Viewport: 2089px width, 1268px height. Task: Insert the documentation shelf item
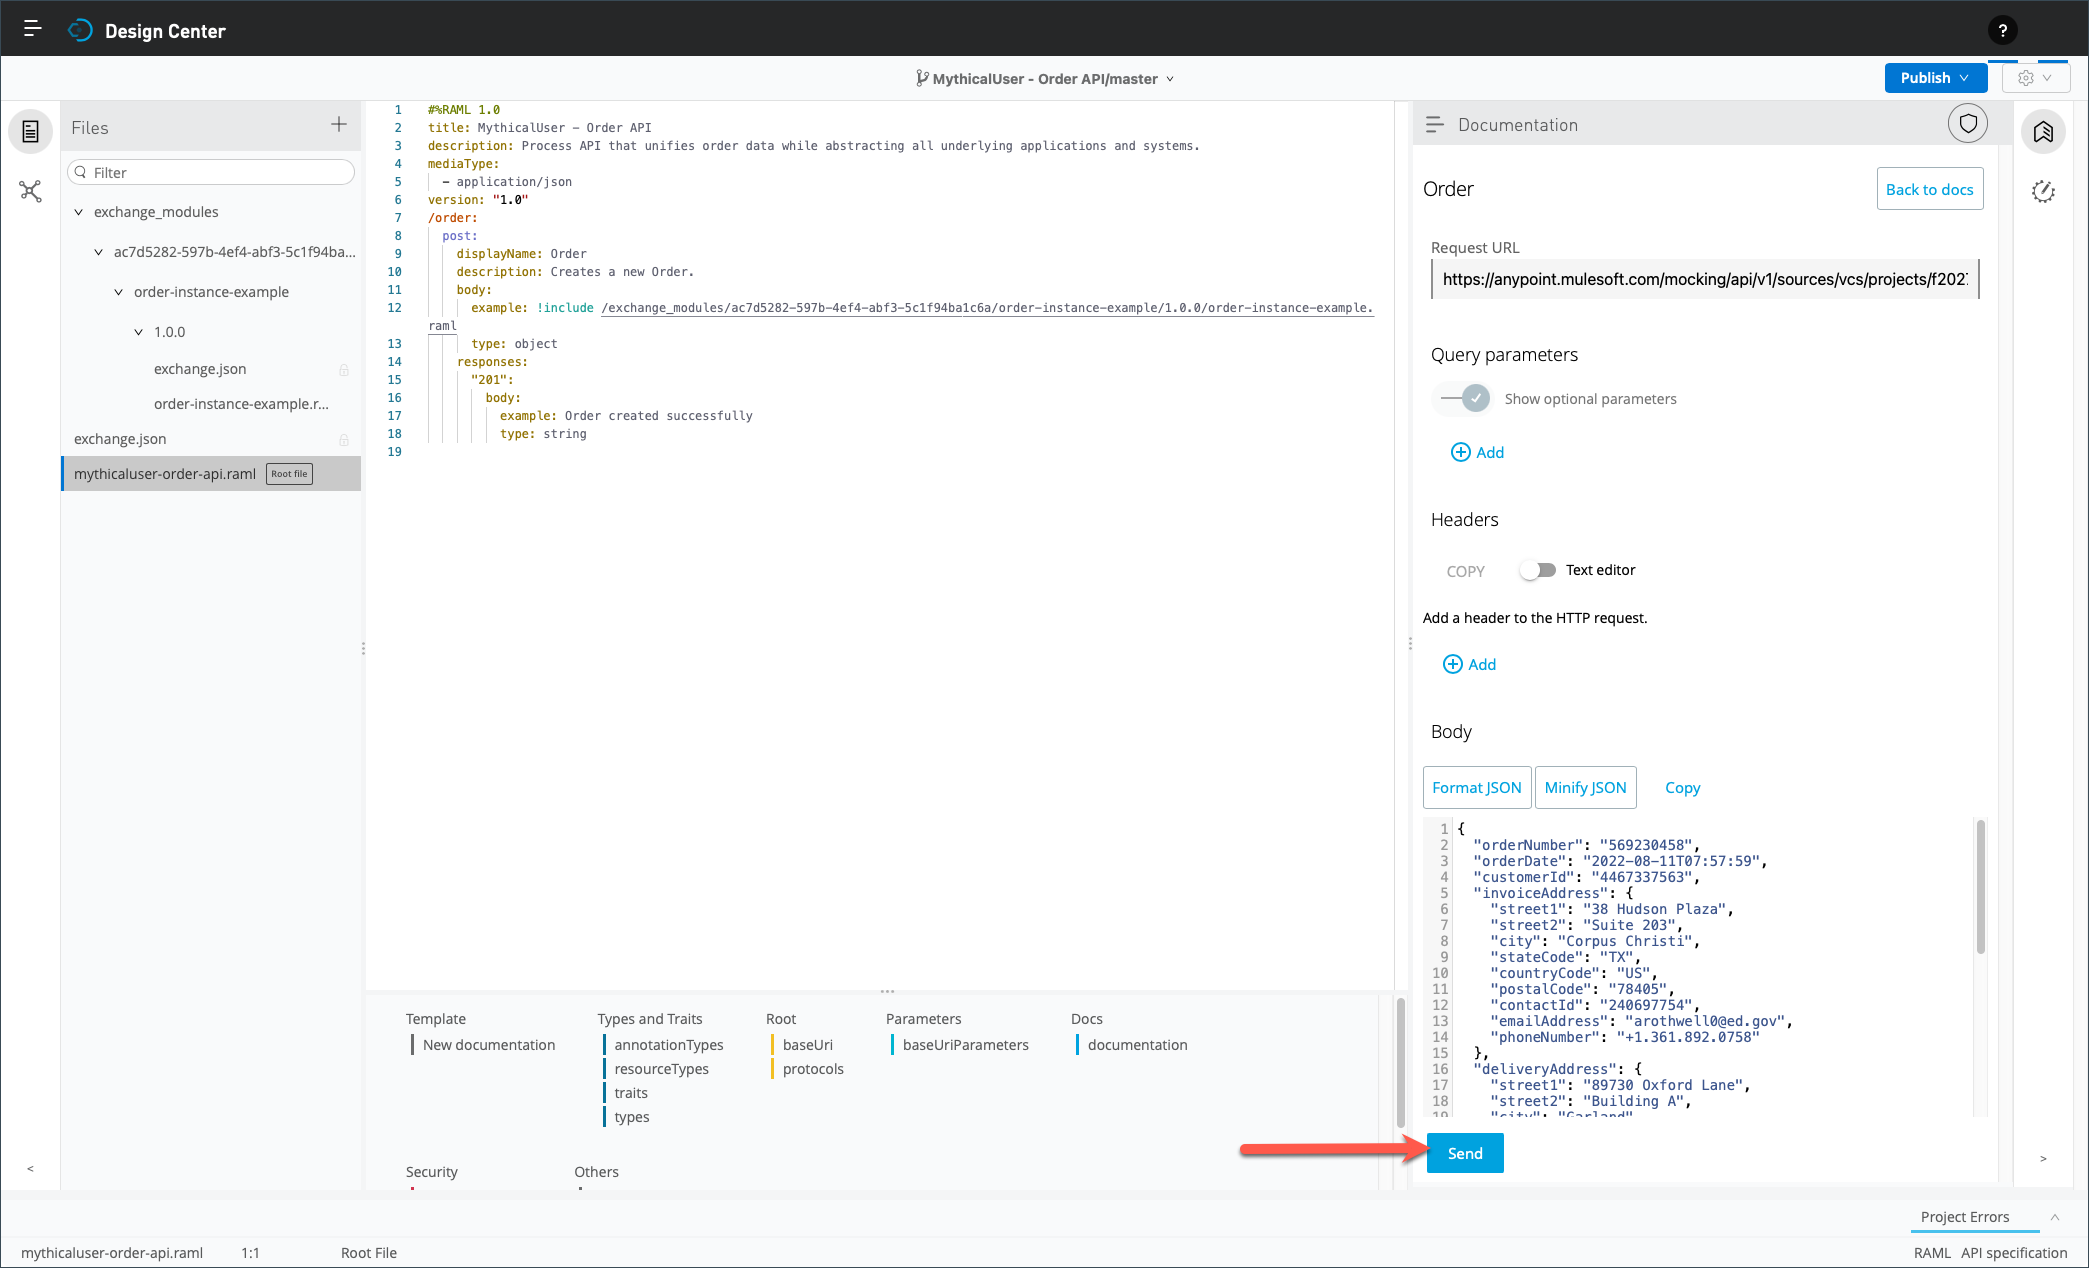(1137, 1044)
